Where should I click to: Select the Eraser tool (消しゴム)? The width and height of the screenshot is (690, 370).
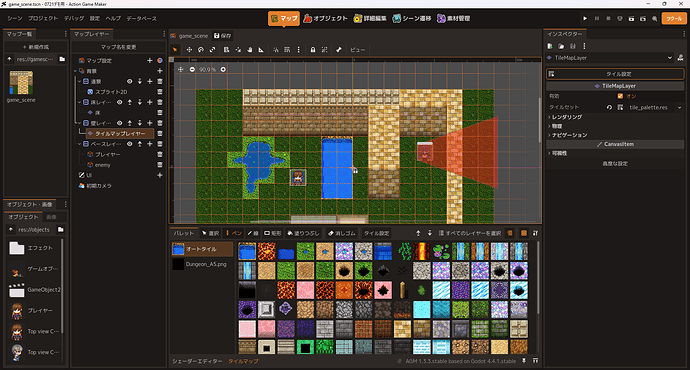341,233
